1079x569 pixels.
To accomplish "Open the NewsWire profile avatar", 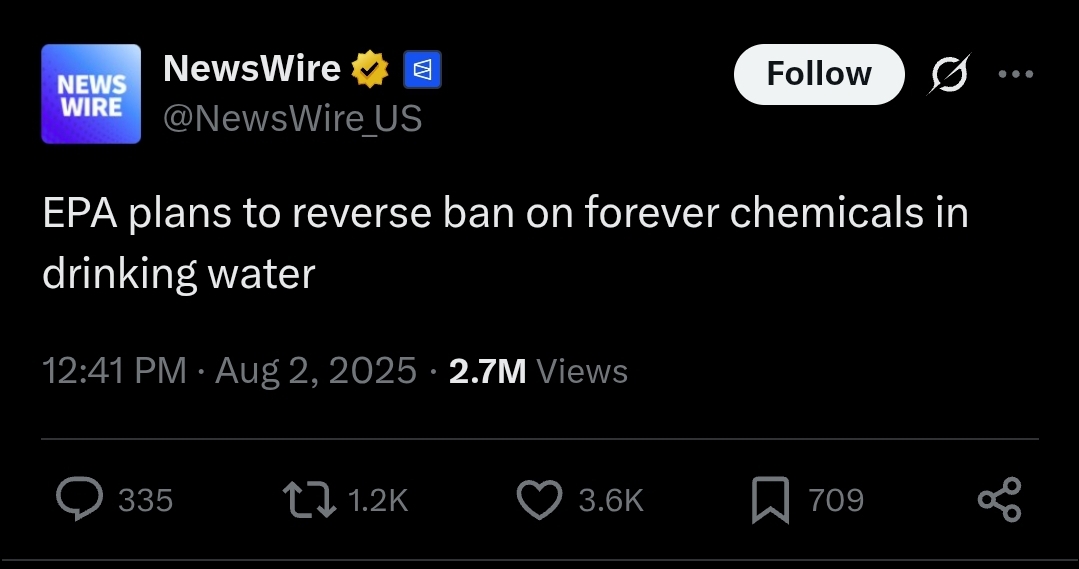I will coord(91,94).
